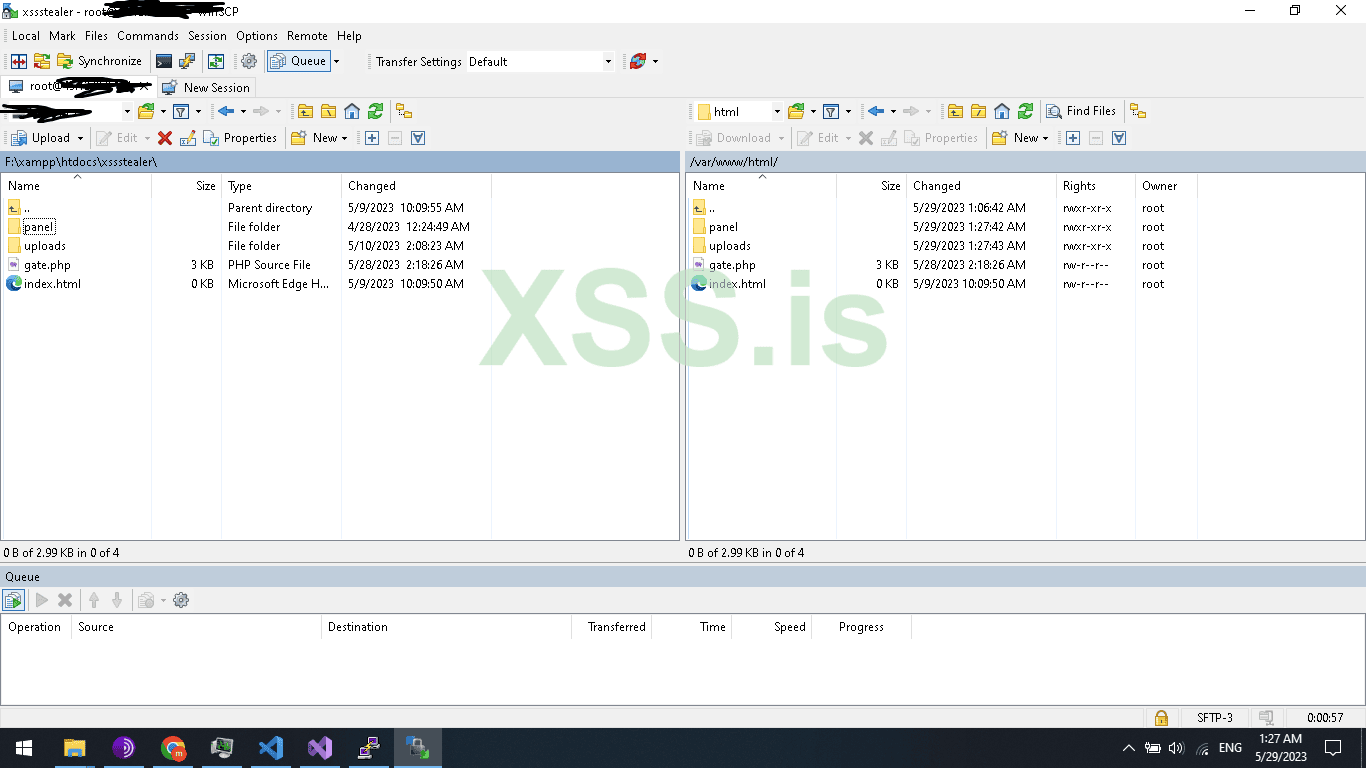Expand the Upload dropdown arrow
Image resolution: width=1366 pixels, height=768 pixels.
point(80,138)
